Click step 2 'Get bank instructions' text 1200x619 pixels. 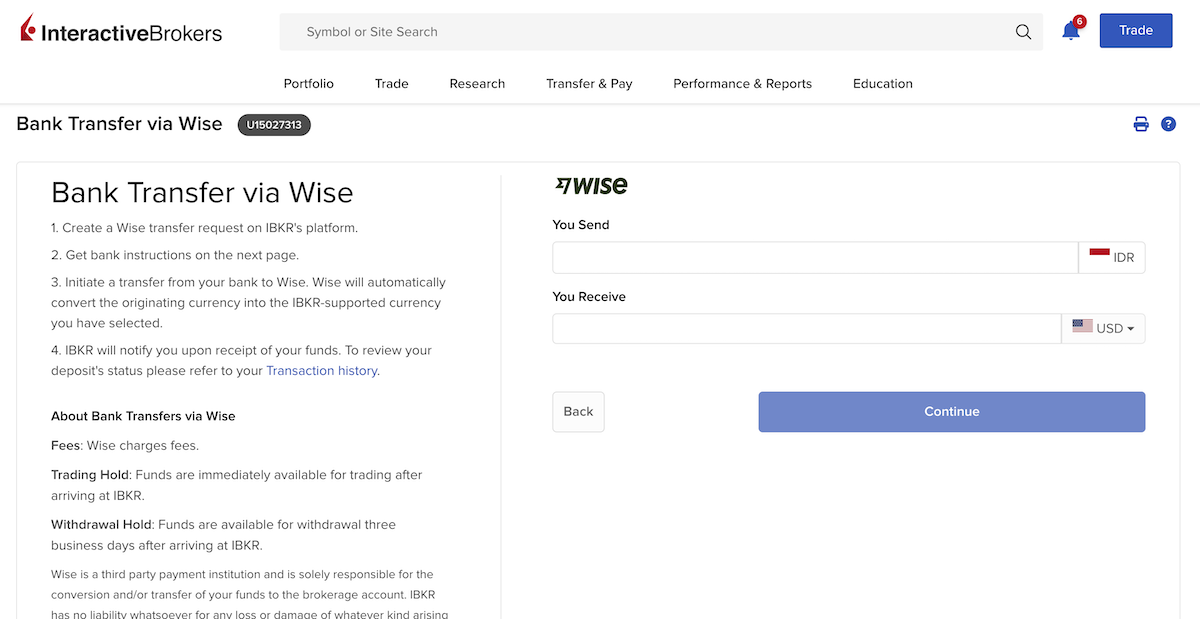pyautogui.click(x=175, y=255)
